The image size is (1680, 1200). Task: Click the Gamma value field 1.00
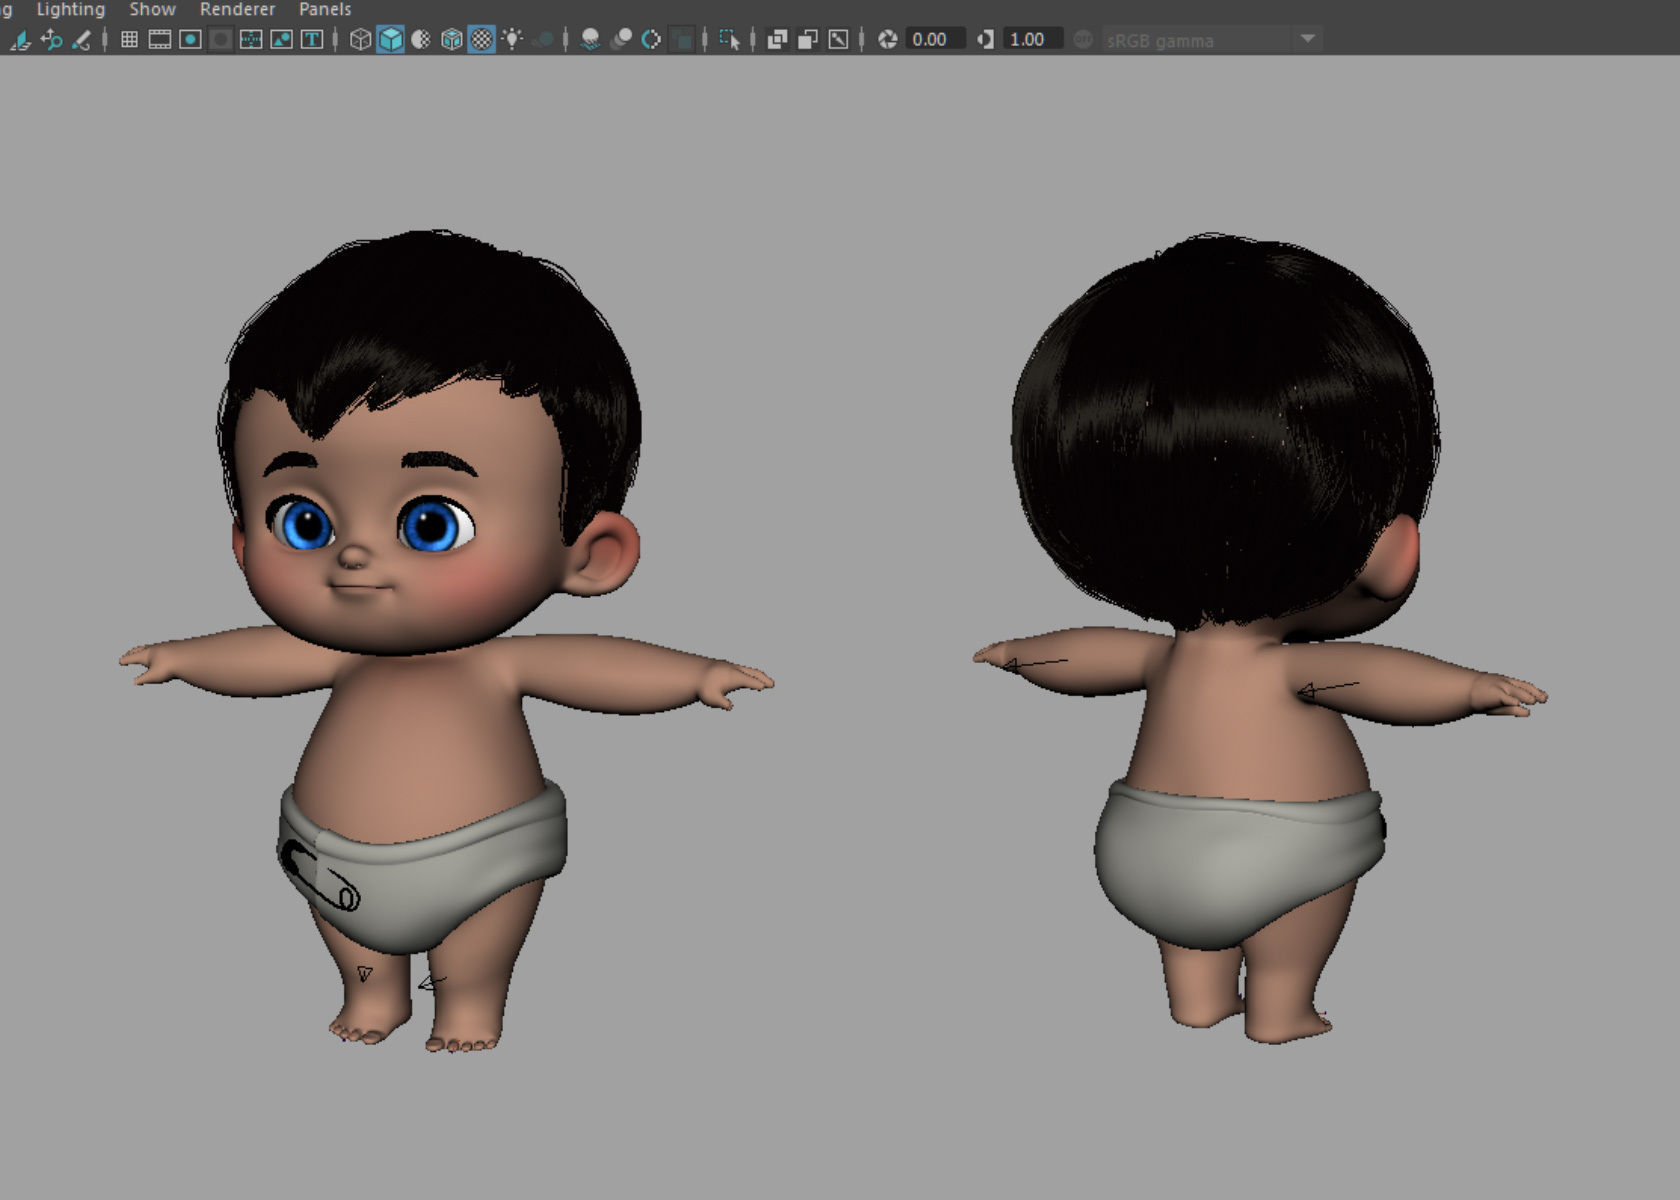tap(1032, 39)
